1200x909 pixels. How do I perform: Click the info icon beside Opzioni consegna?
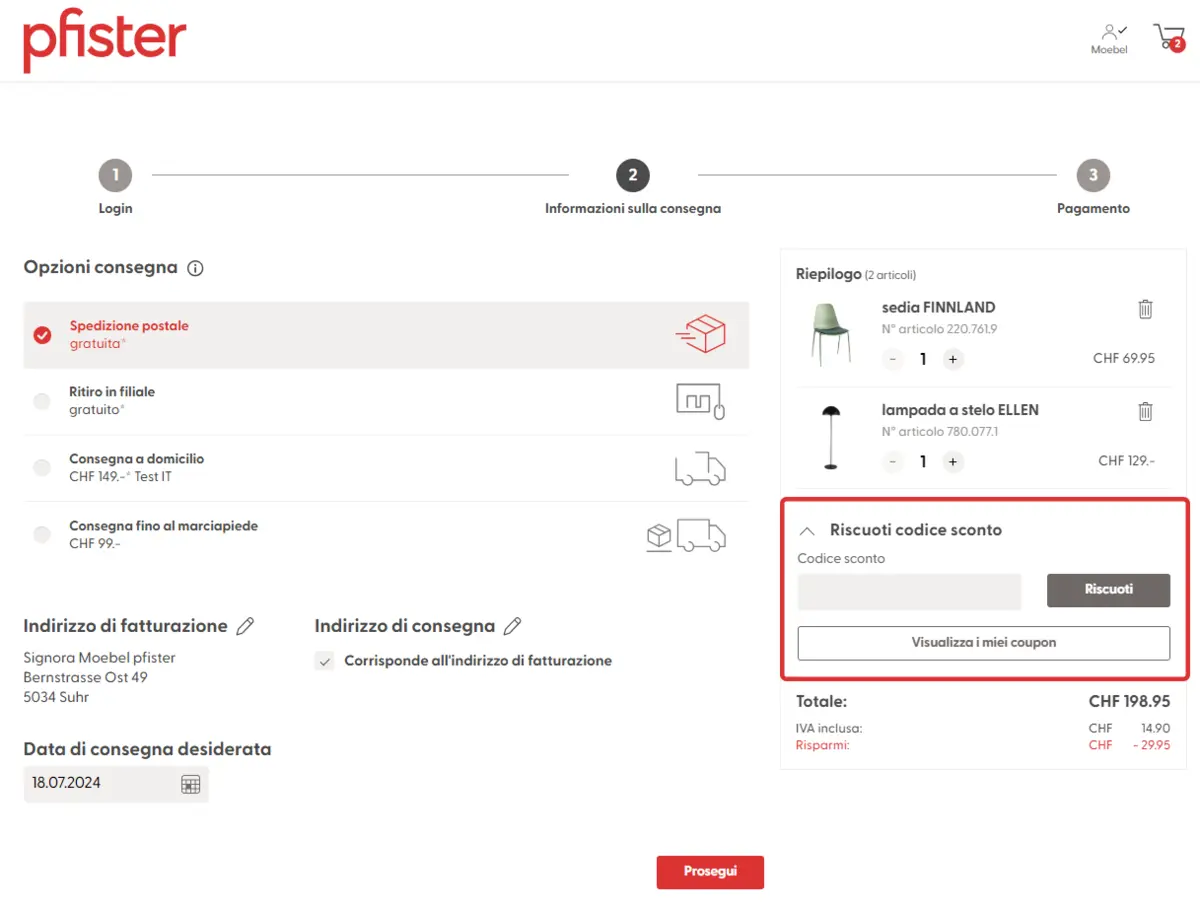tap(196, 268)
